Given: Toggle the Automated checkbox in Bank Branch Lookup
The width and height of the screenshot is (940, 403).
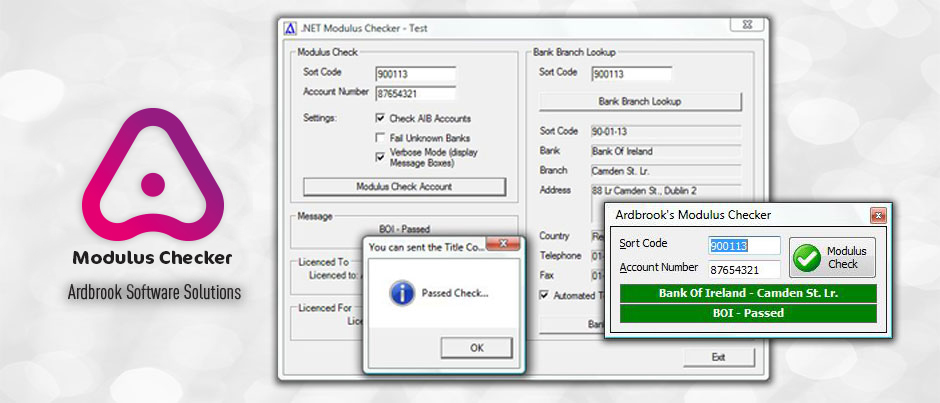Looking at the screenshot, I should click(544, 295).
